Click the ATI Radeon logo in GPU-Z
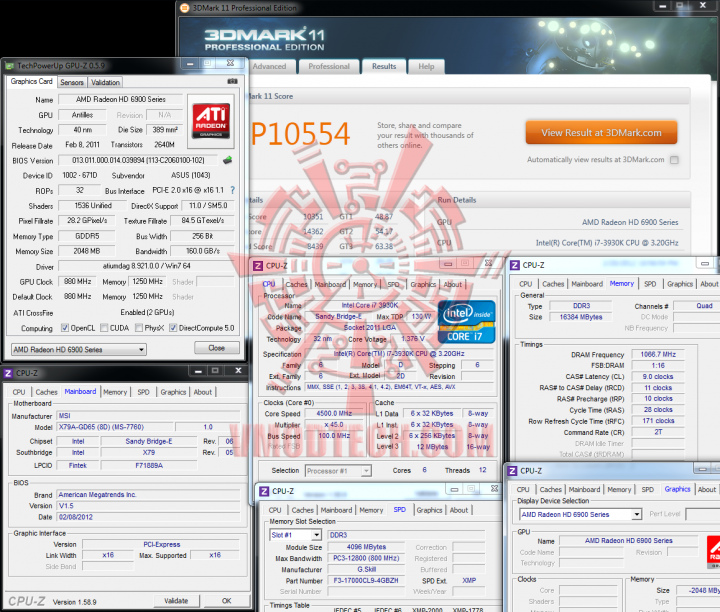This screenshot has height=612, width=720. [211, 121]
